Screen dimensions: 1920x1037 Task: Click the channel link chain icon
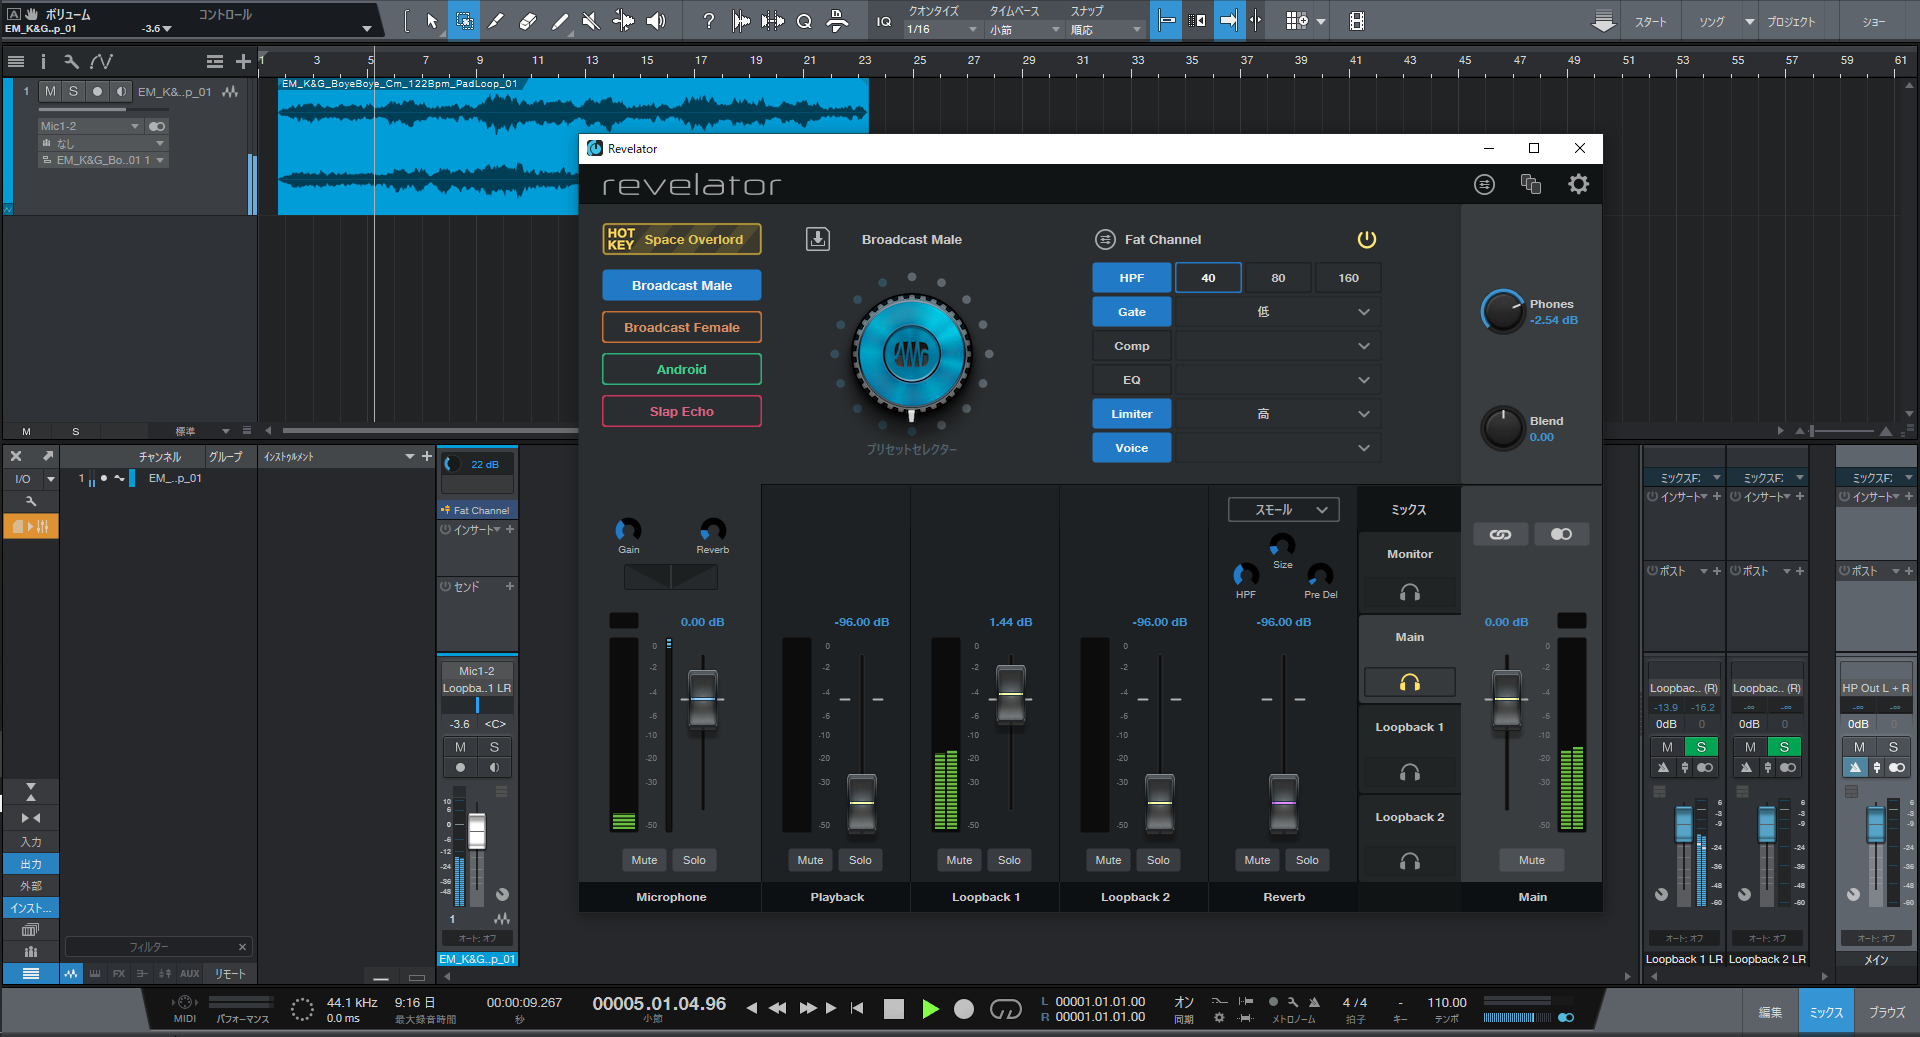pyautogui.click(x=1500, y=534)
